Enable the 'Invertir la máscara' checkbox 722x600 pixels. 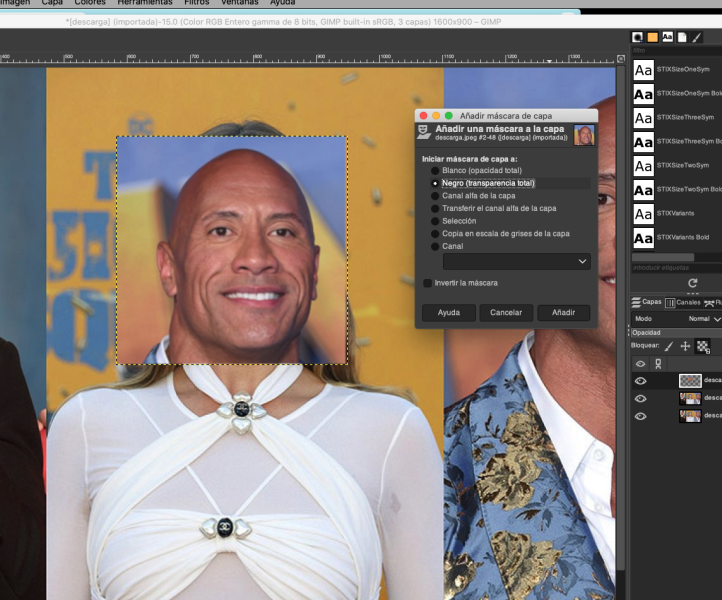tap(428, 283)
